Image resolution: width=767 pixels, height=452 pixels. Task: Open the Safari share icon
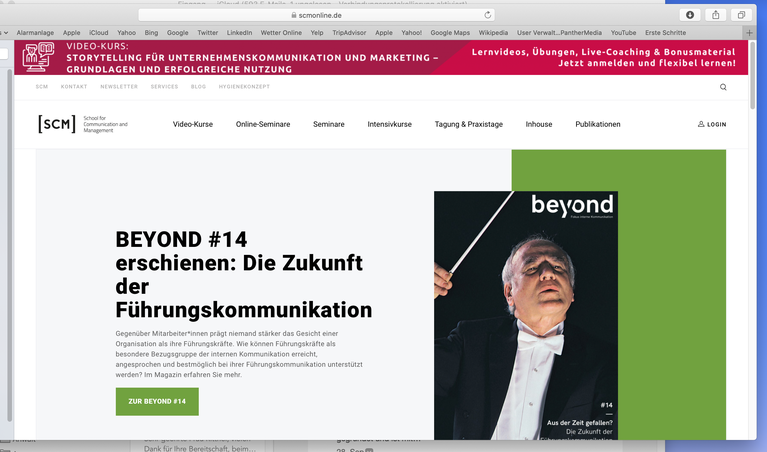click(x=716, y=15)
